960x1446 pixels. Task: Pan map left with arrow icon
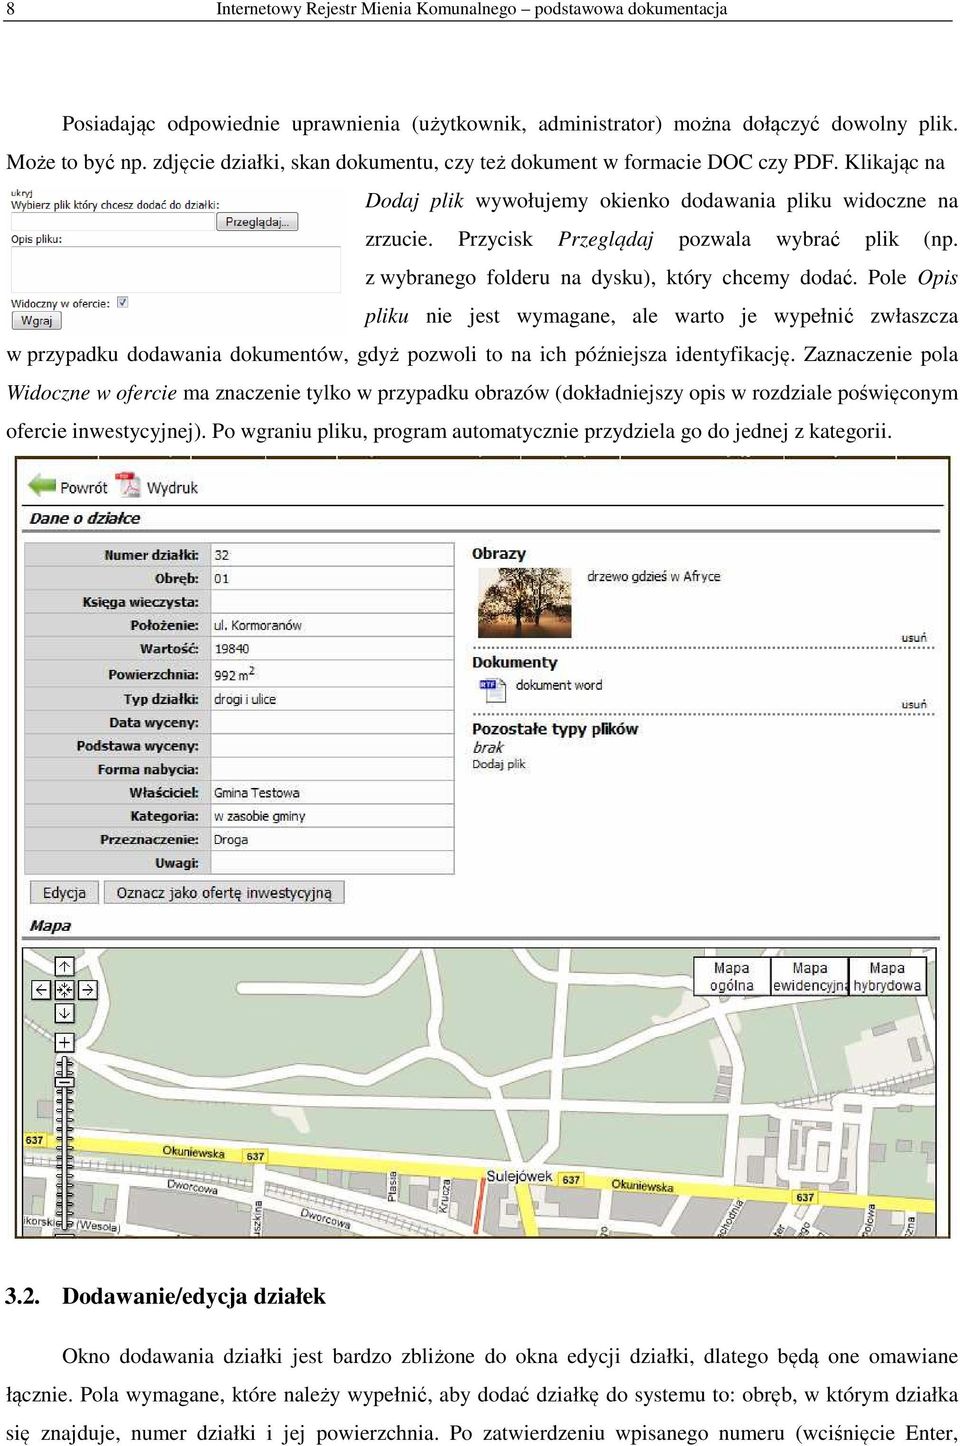point(41,990)
